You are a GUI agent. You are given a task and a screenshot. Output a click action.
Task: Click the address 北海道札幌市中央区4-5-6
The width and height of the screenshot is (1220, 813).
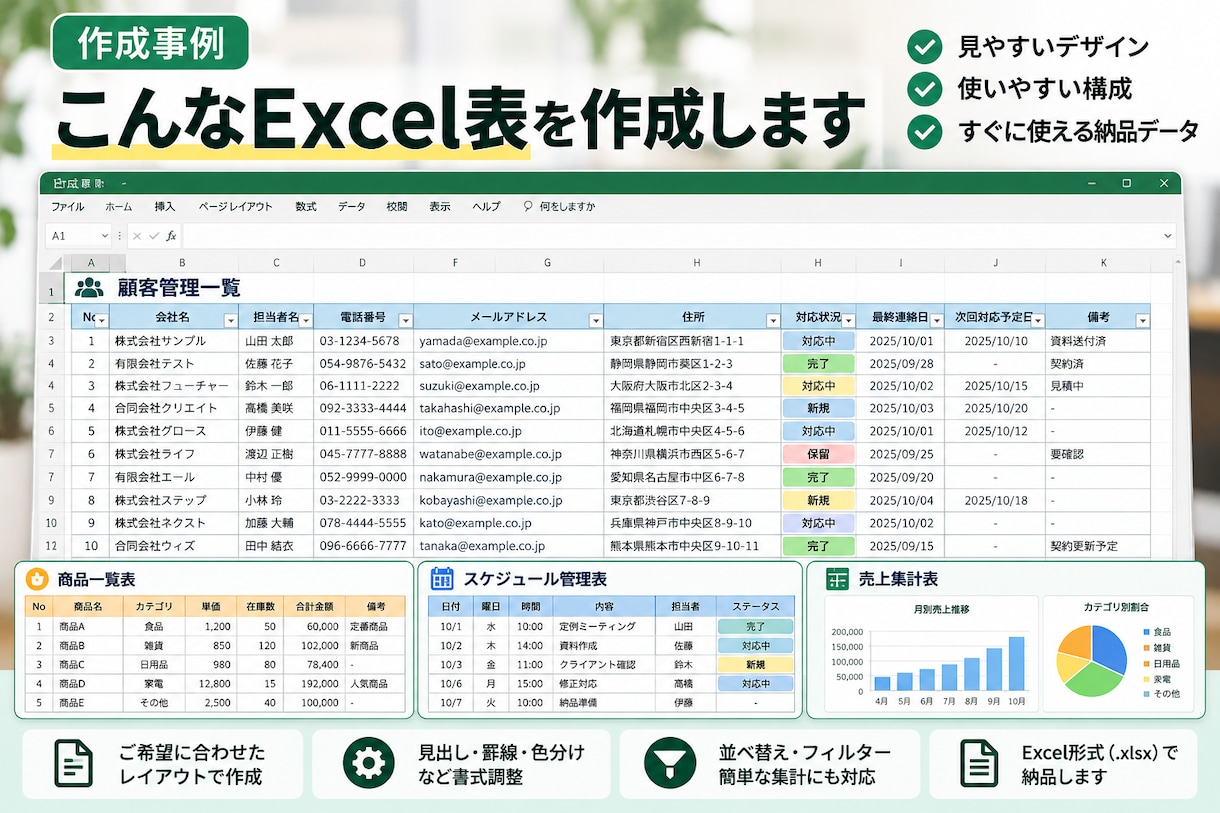click(x=677, y=431)
